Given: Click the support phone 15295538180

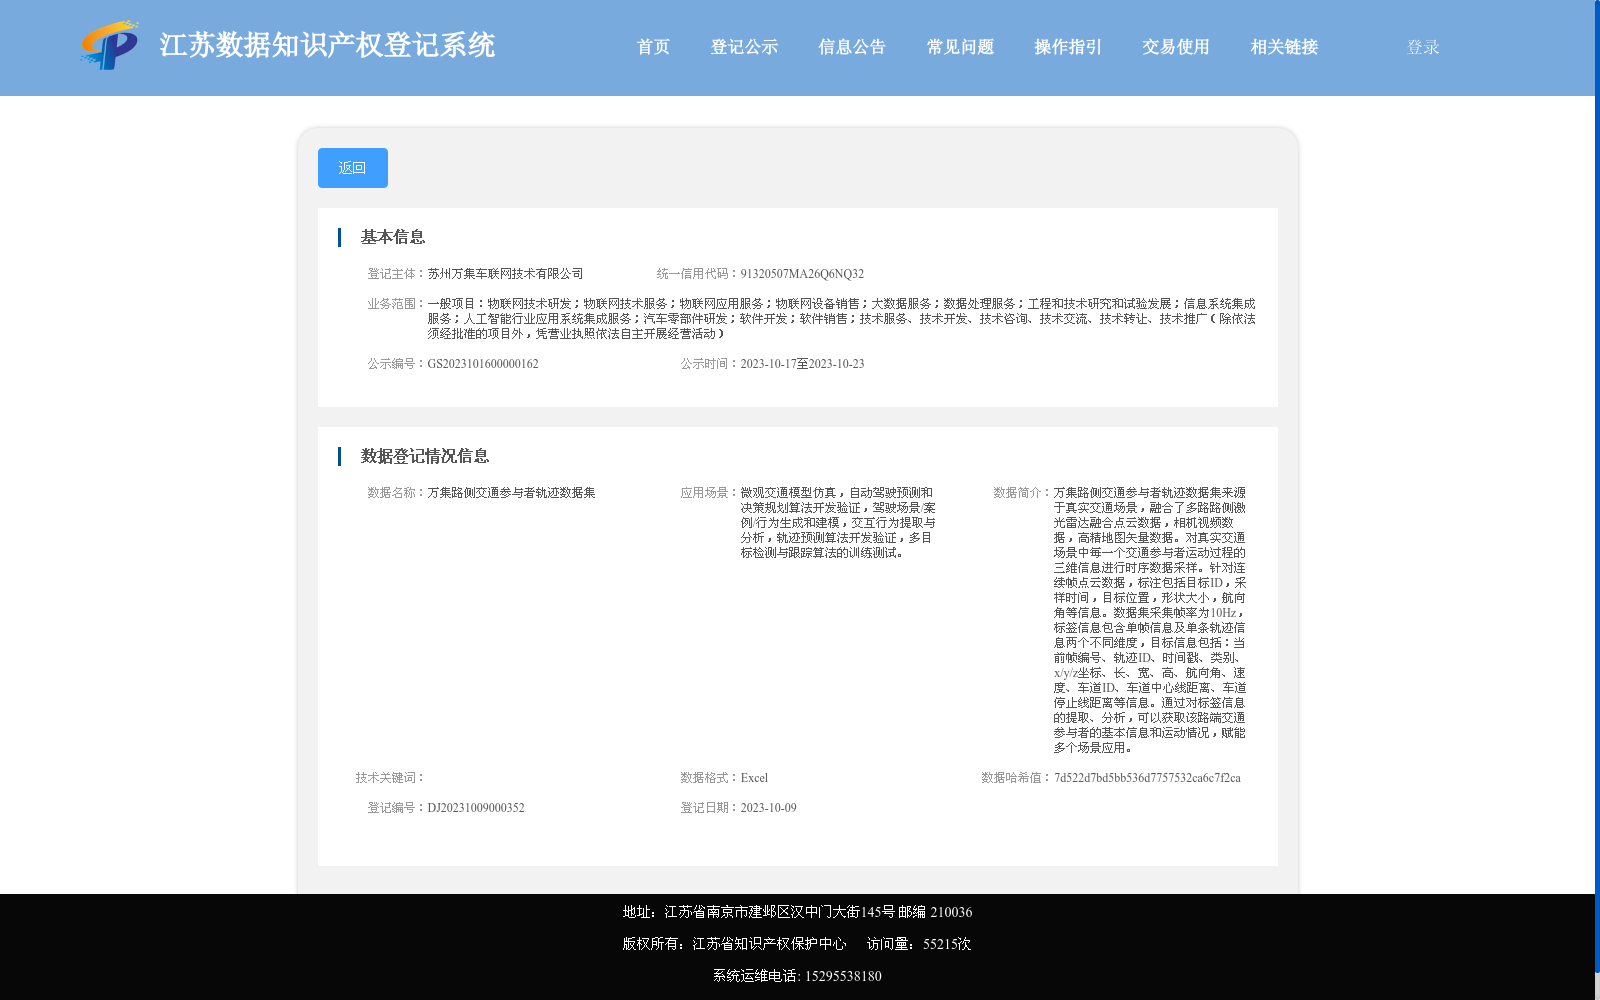Looking at the screenshot, I should tap(843, 976).
